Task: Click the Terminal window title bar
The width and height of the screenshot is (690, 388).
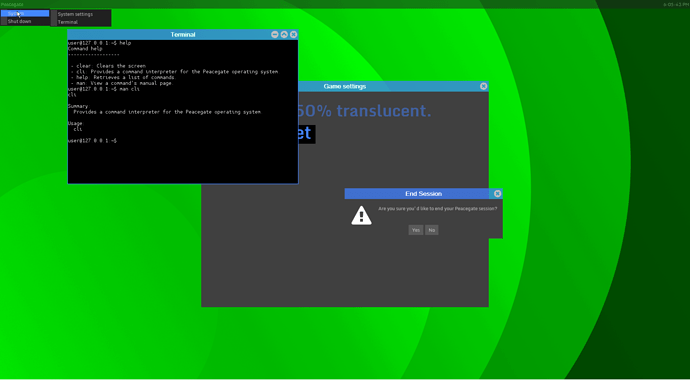Action: tap(183, 34)
